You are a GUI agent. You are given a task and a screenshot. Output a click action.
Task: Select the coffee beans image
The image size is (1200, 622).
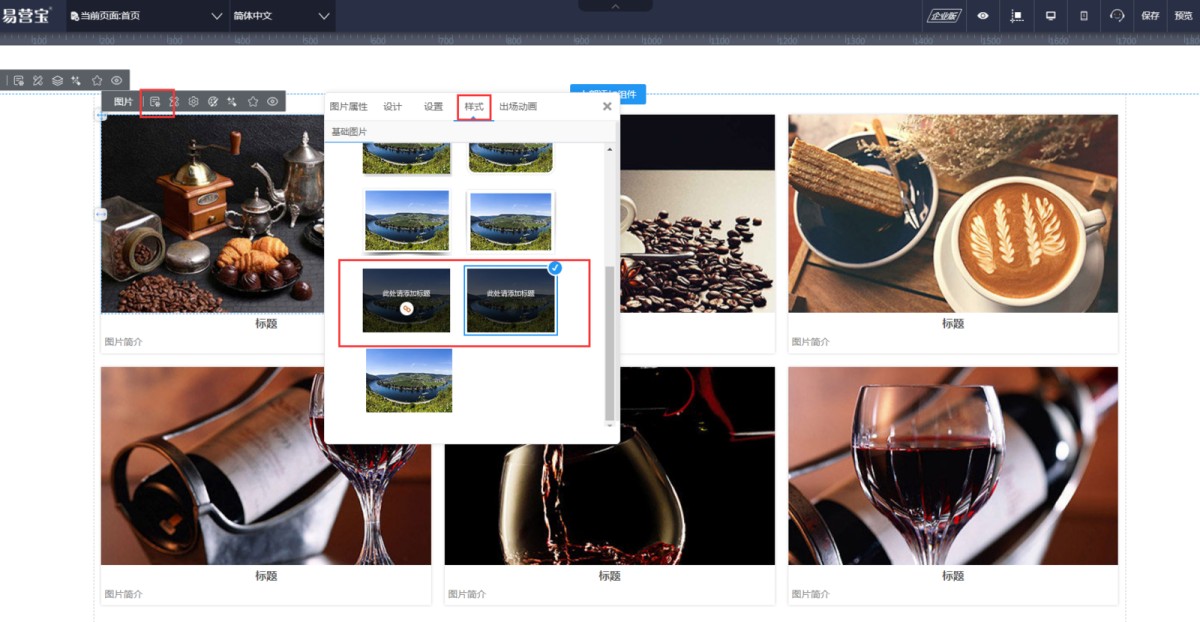[697, 213]
